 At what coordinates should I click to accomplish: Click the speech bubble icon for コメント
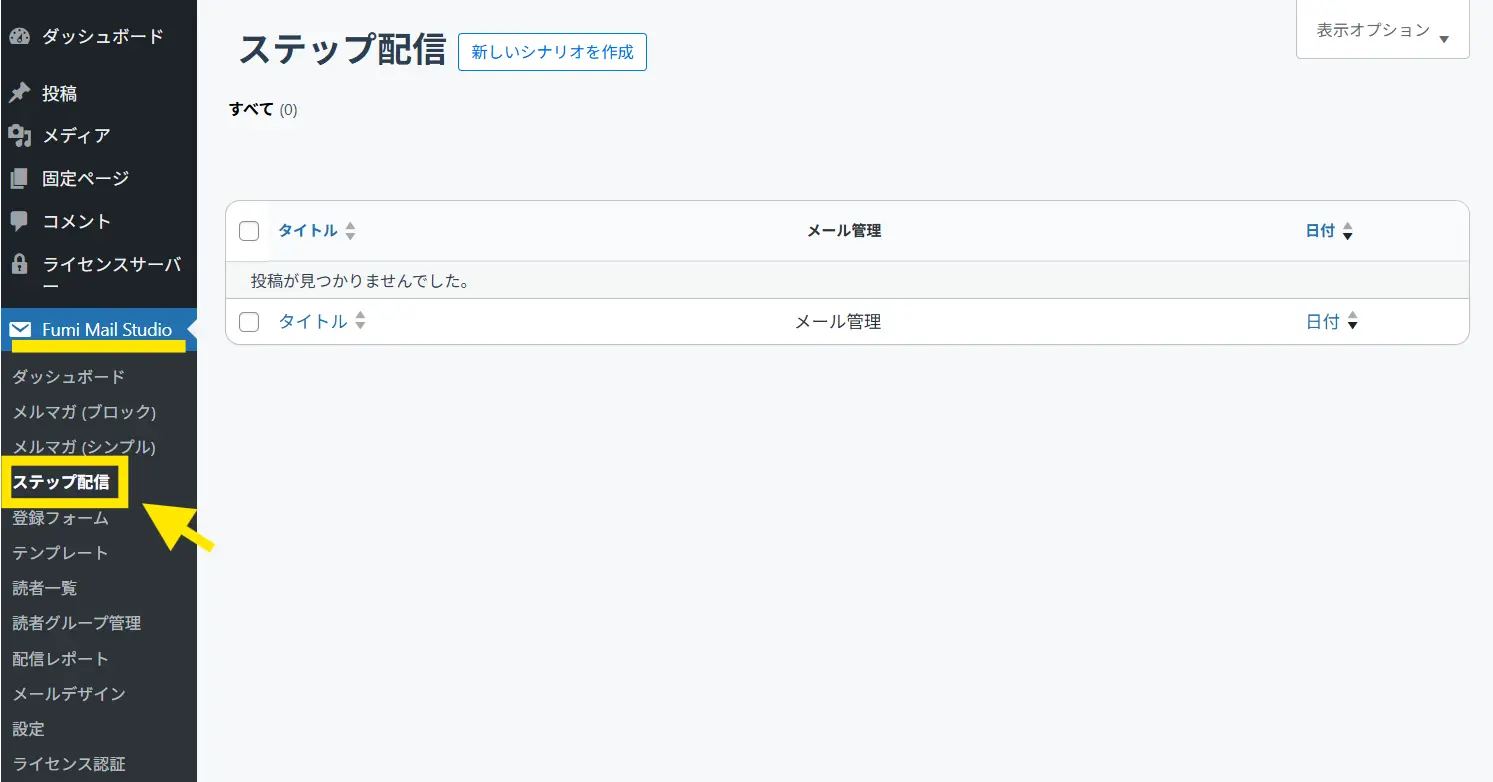click(20, 221)
